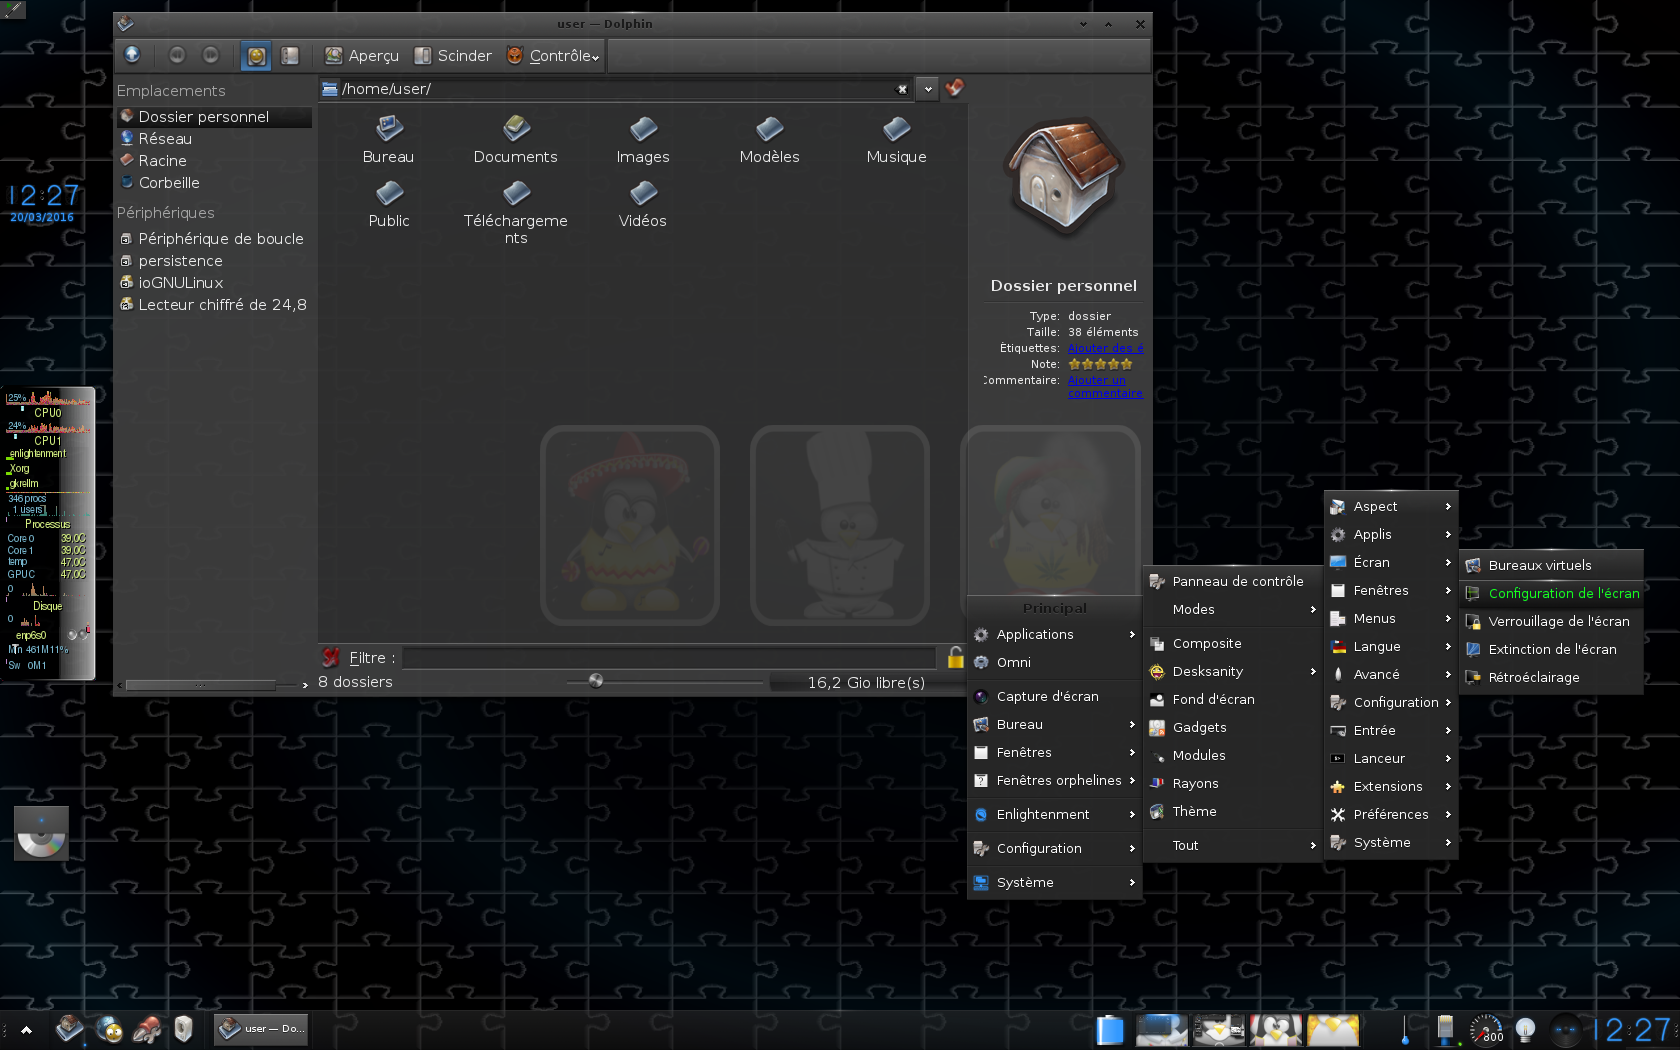
Task: Toggle the Aperçu preview mode
Action: pyautogui.click(x=362, y=56)
